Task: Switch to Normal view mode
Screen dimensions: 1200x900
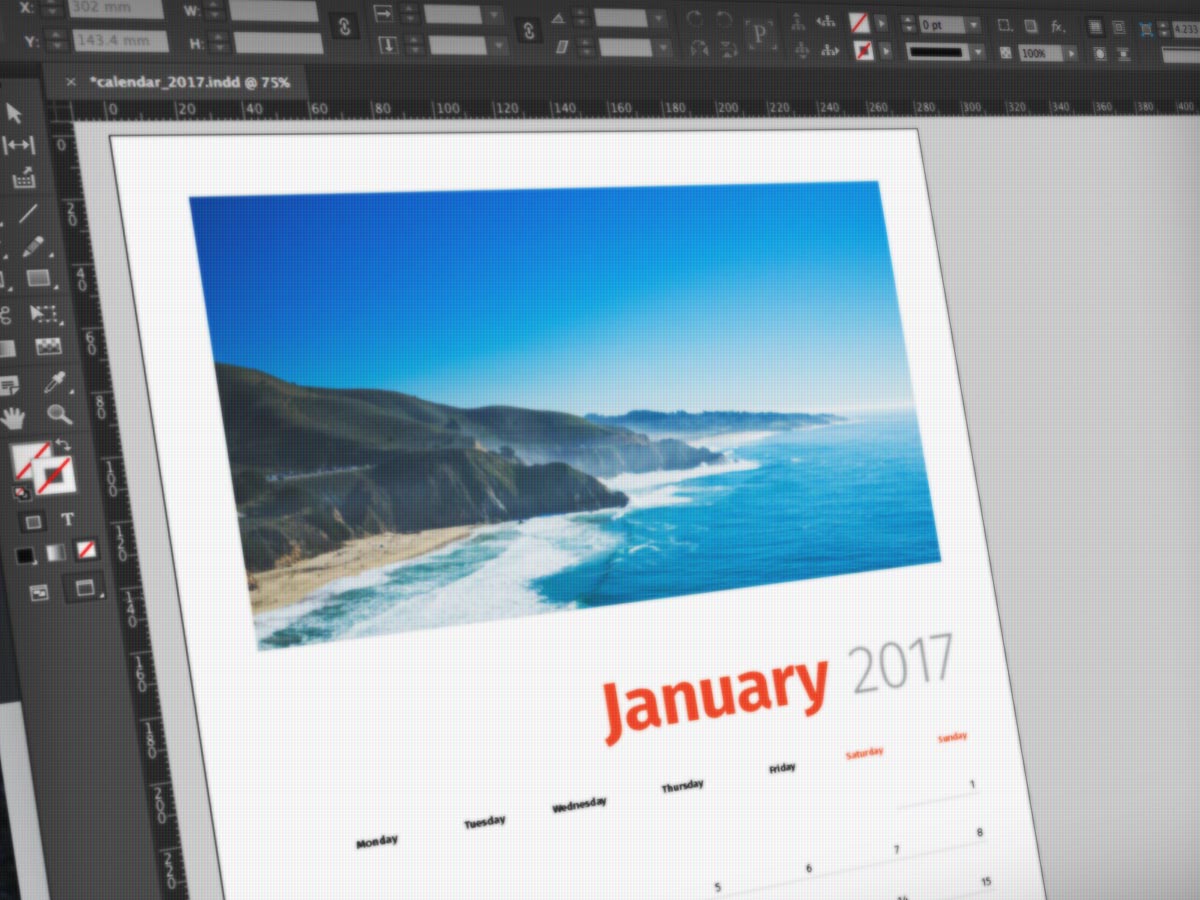Action: coord(39,592)
